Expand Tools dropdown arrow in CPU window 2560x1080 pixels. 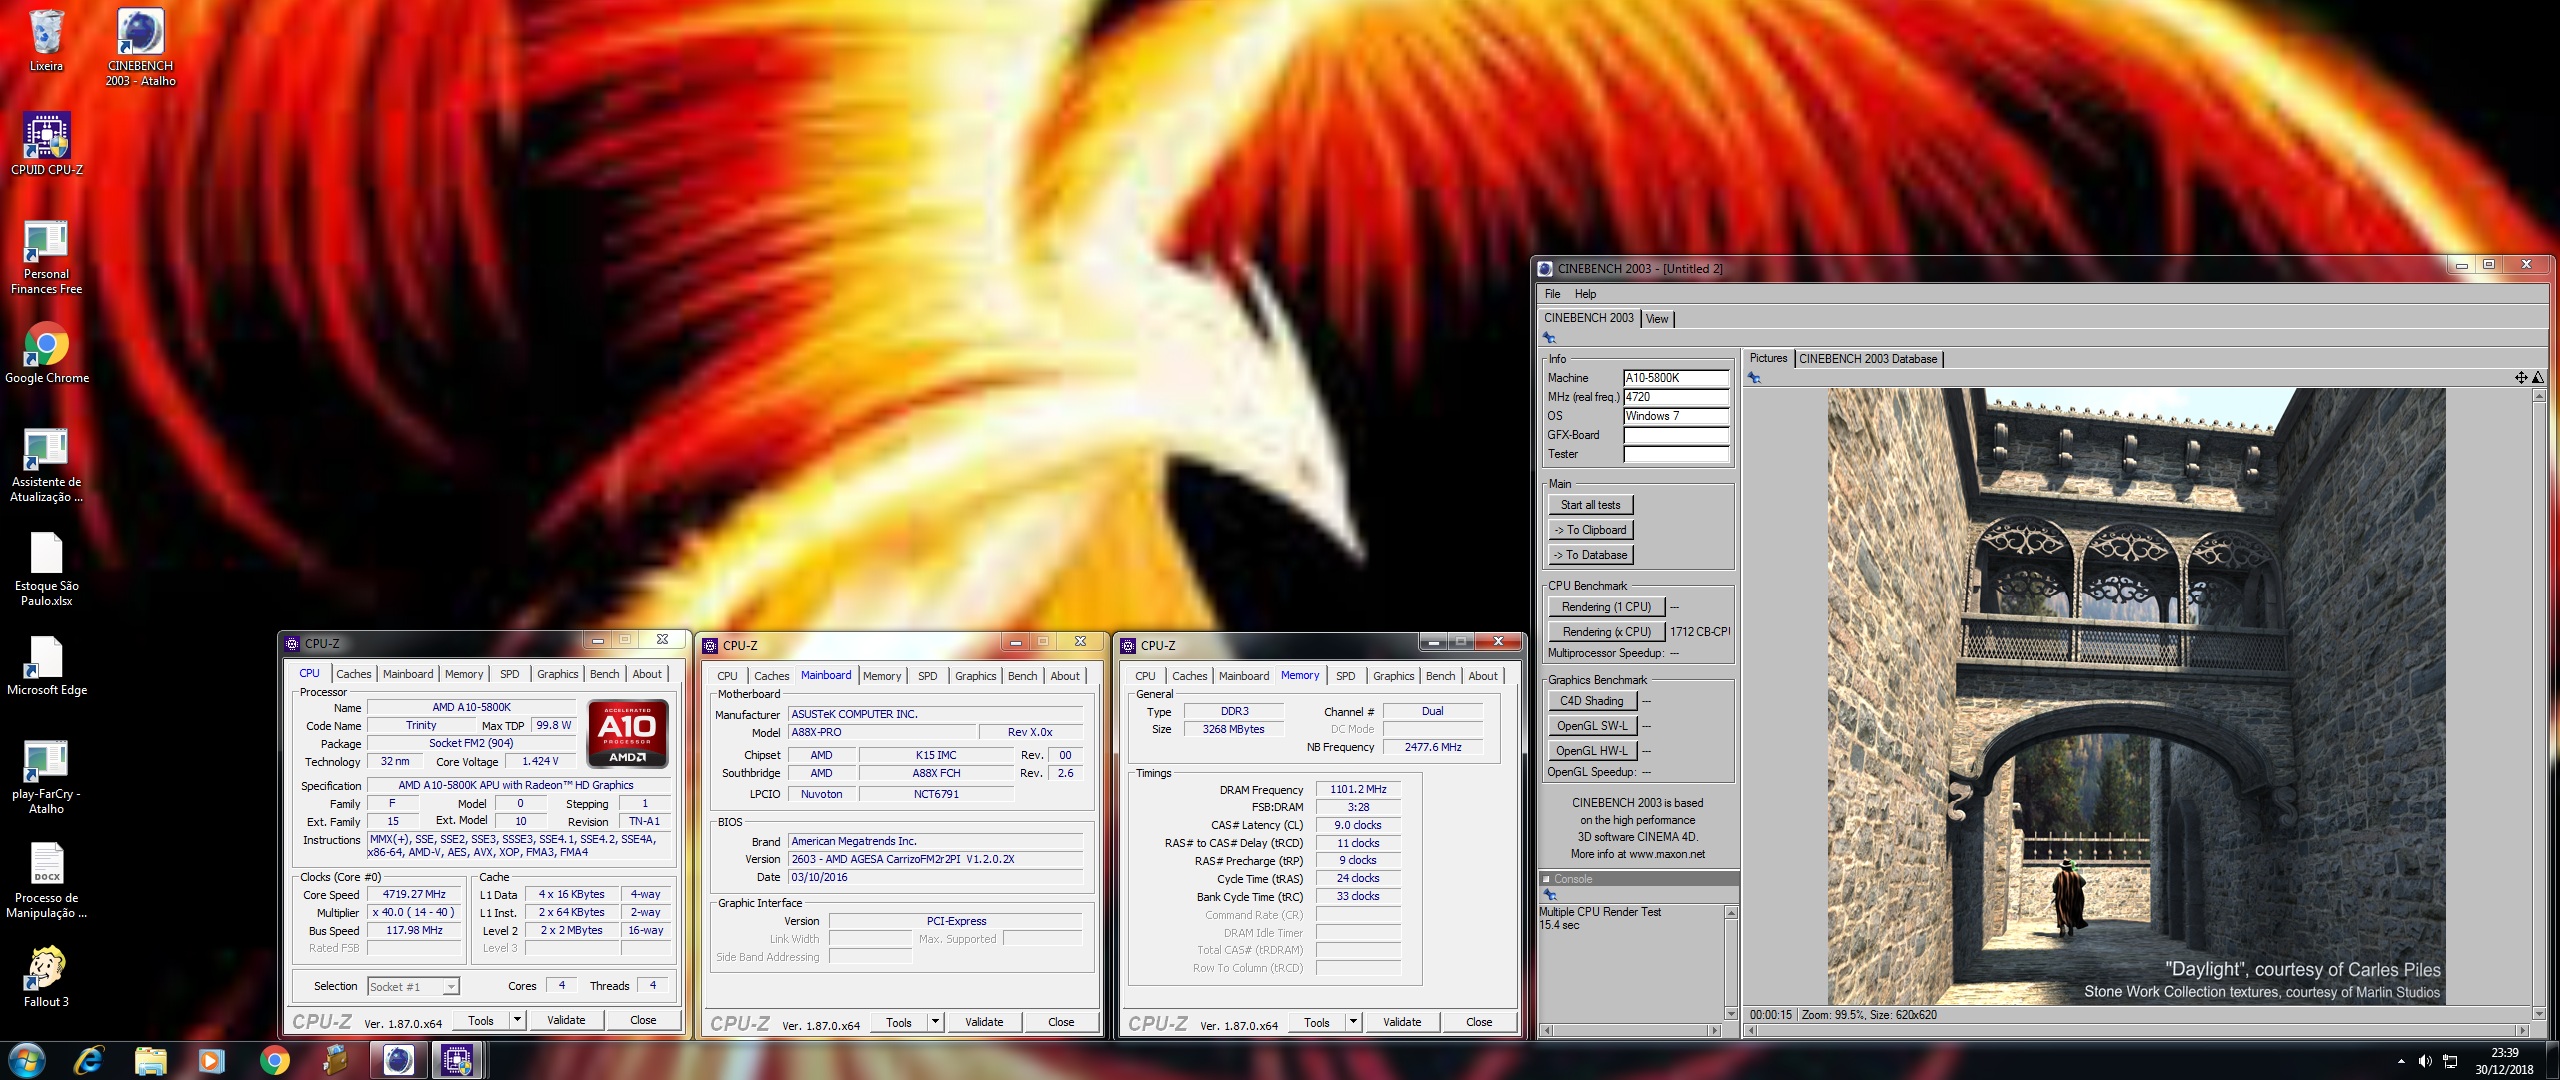pyautogui.click(x=517, y=1020)
